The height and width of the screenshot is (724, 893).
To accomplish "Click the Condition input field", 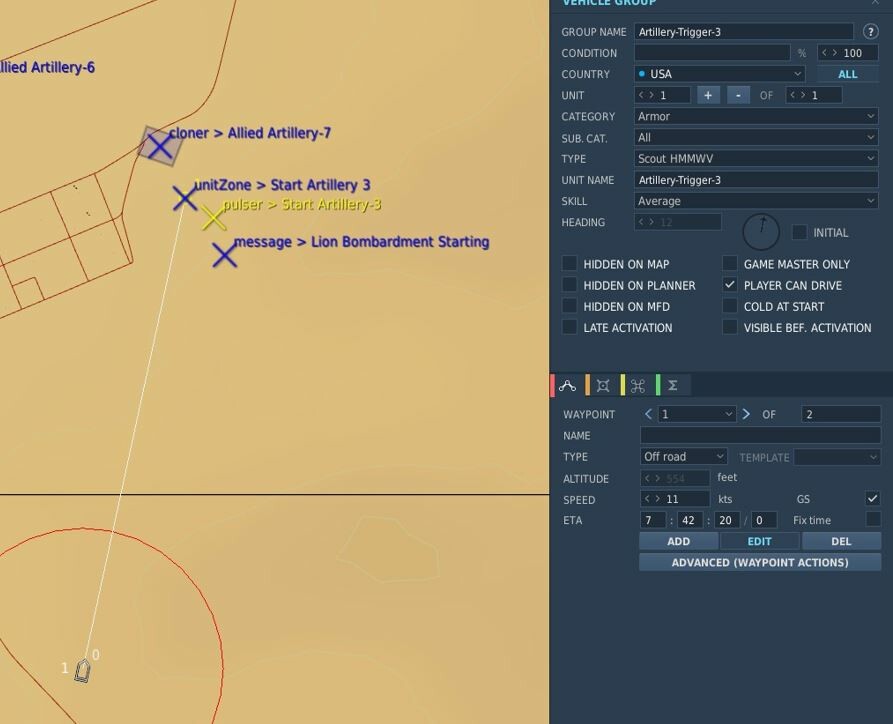I will tap(712, 53).
